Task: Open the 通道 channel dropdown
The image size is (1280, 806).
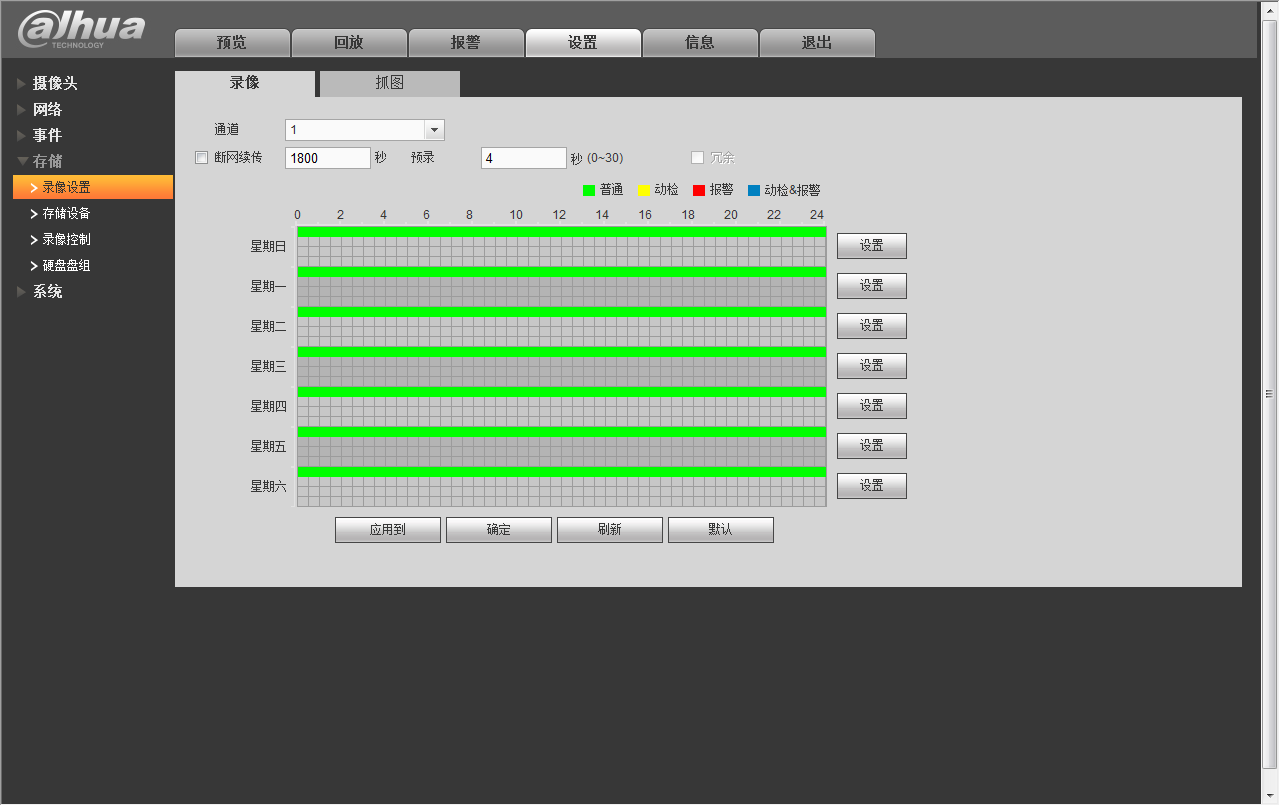Action: pyautogui.click(x=434, y=130)
